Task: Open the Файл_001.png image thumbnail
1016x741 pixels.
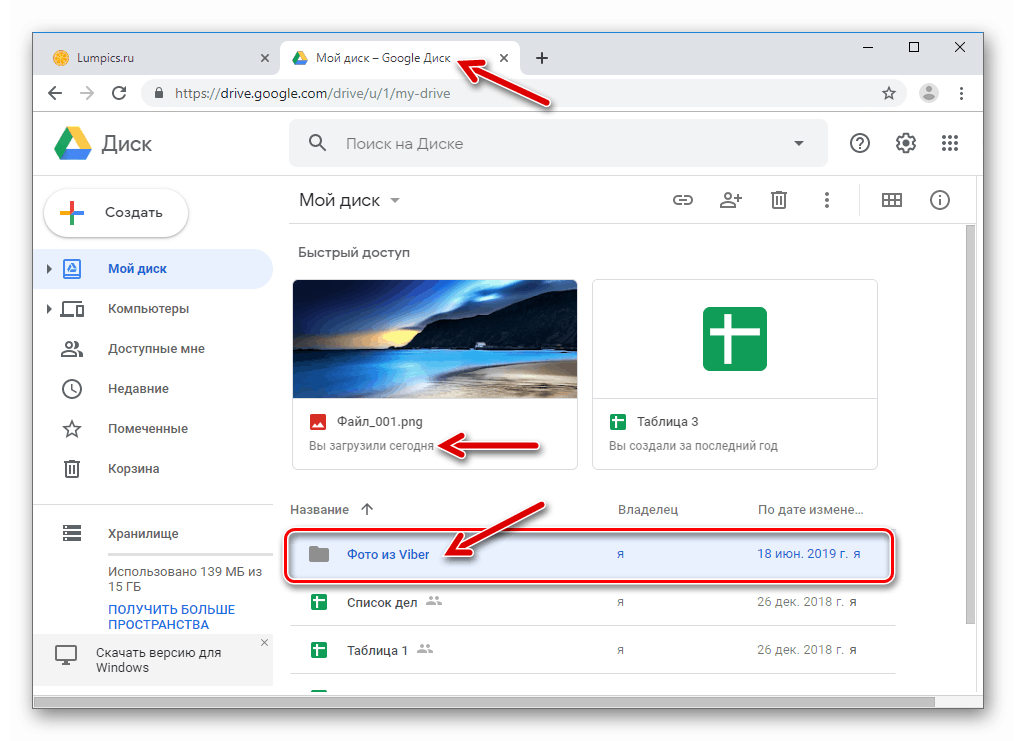Action: click(435, 339)
